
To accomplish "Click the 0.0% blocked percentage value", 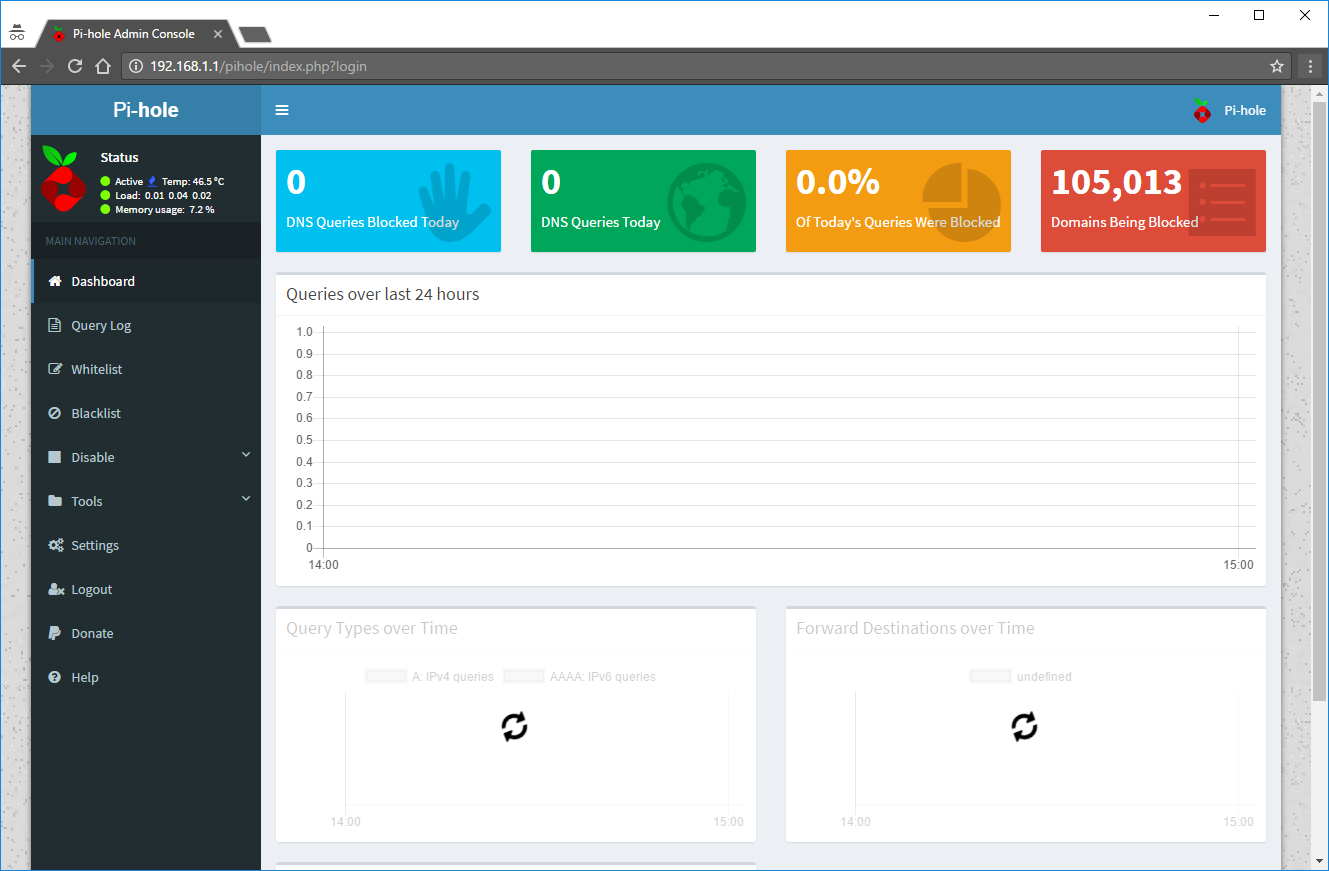I will (838, 182).
